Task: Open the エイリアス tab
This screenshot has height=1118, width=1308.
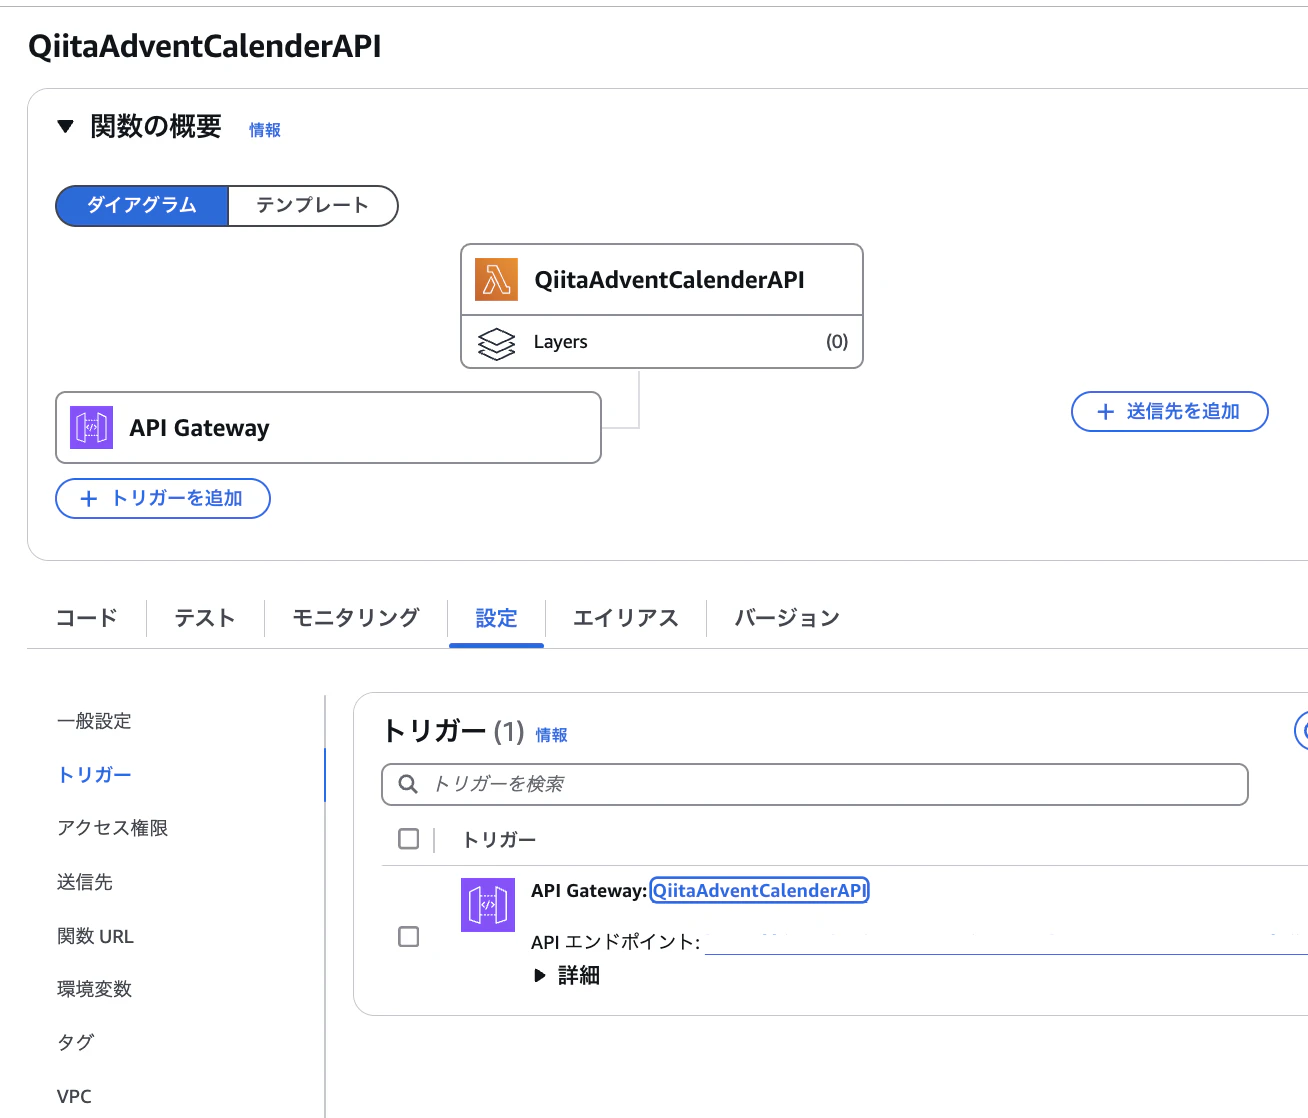Action: click(626, 618)
